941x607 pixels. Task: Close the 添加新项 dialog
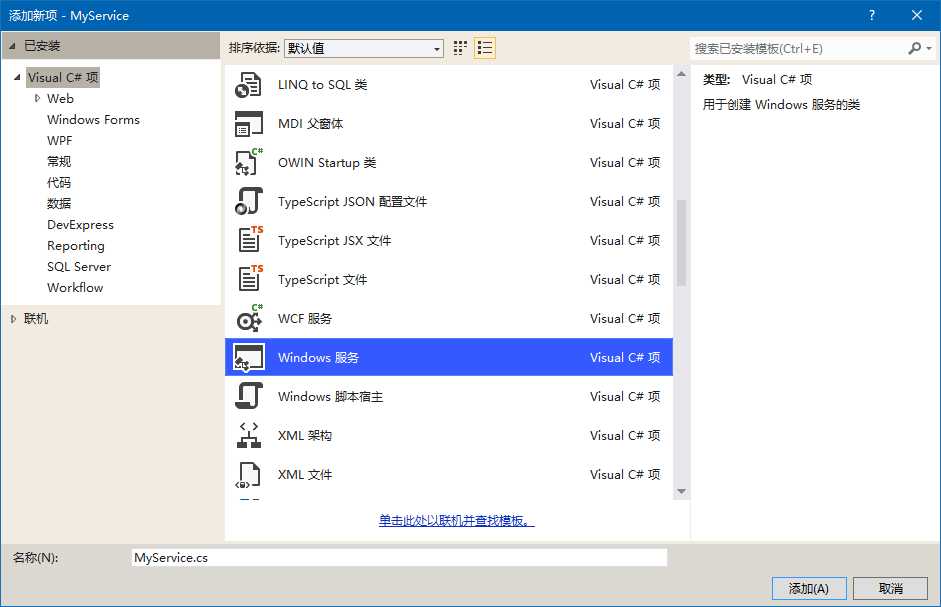click(916, 16)
